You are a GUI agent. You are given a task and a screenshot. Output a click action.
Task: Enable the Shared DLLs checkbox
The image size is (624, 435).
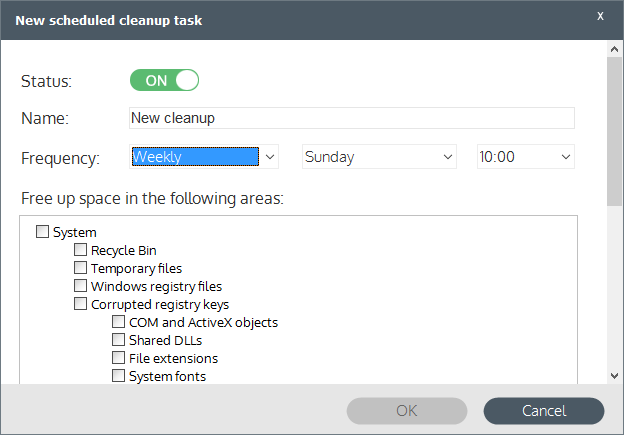tap(118, 339)
